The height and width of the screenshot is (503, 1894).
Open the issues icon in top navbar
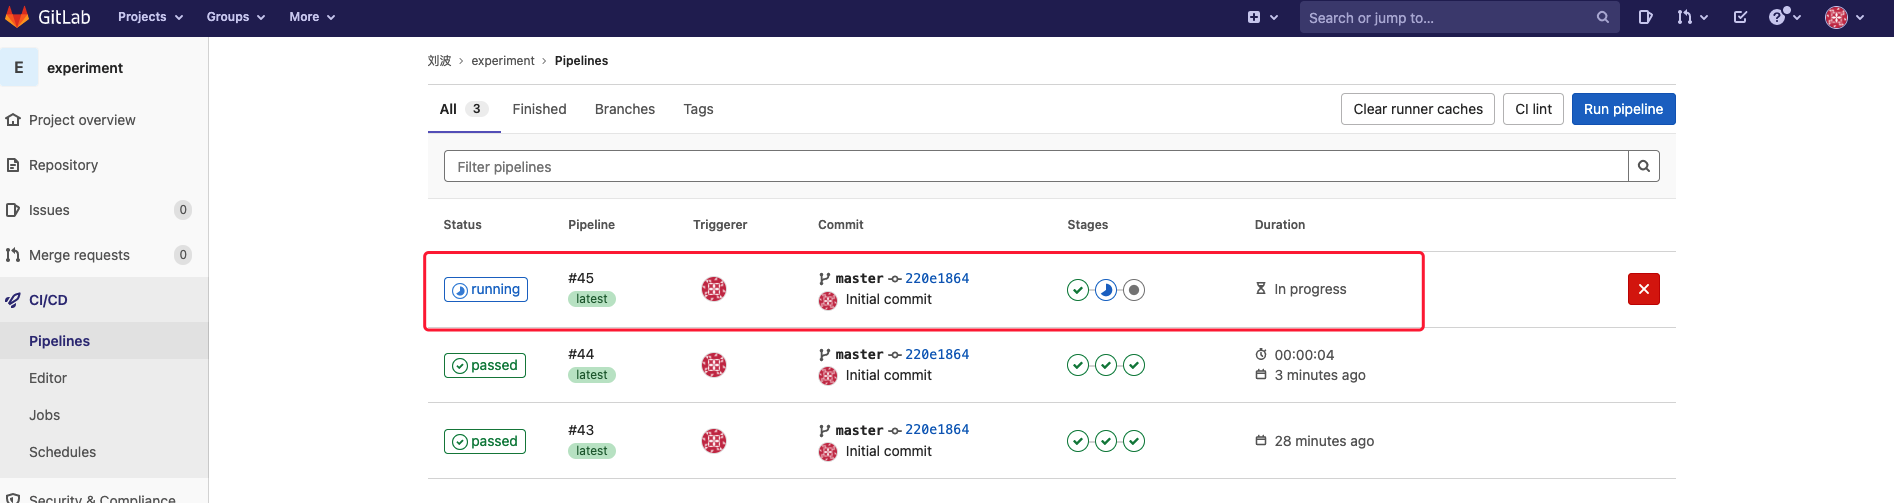1645,17
